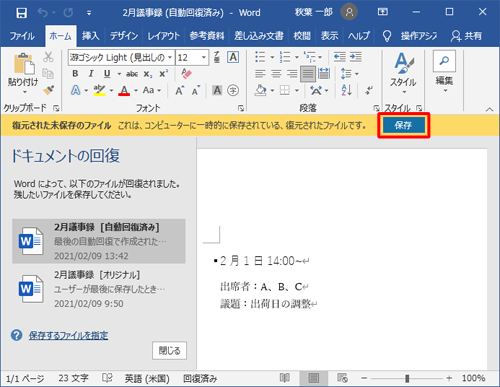Open the user account avatar icon
The image size is (500, 387).
pos(349,12)
